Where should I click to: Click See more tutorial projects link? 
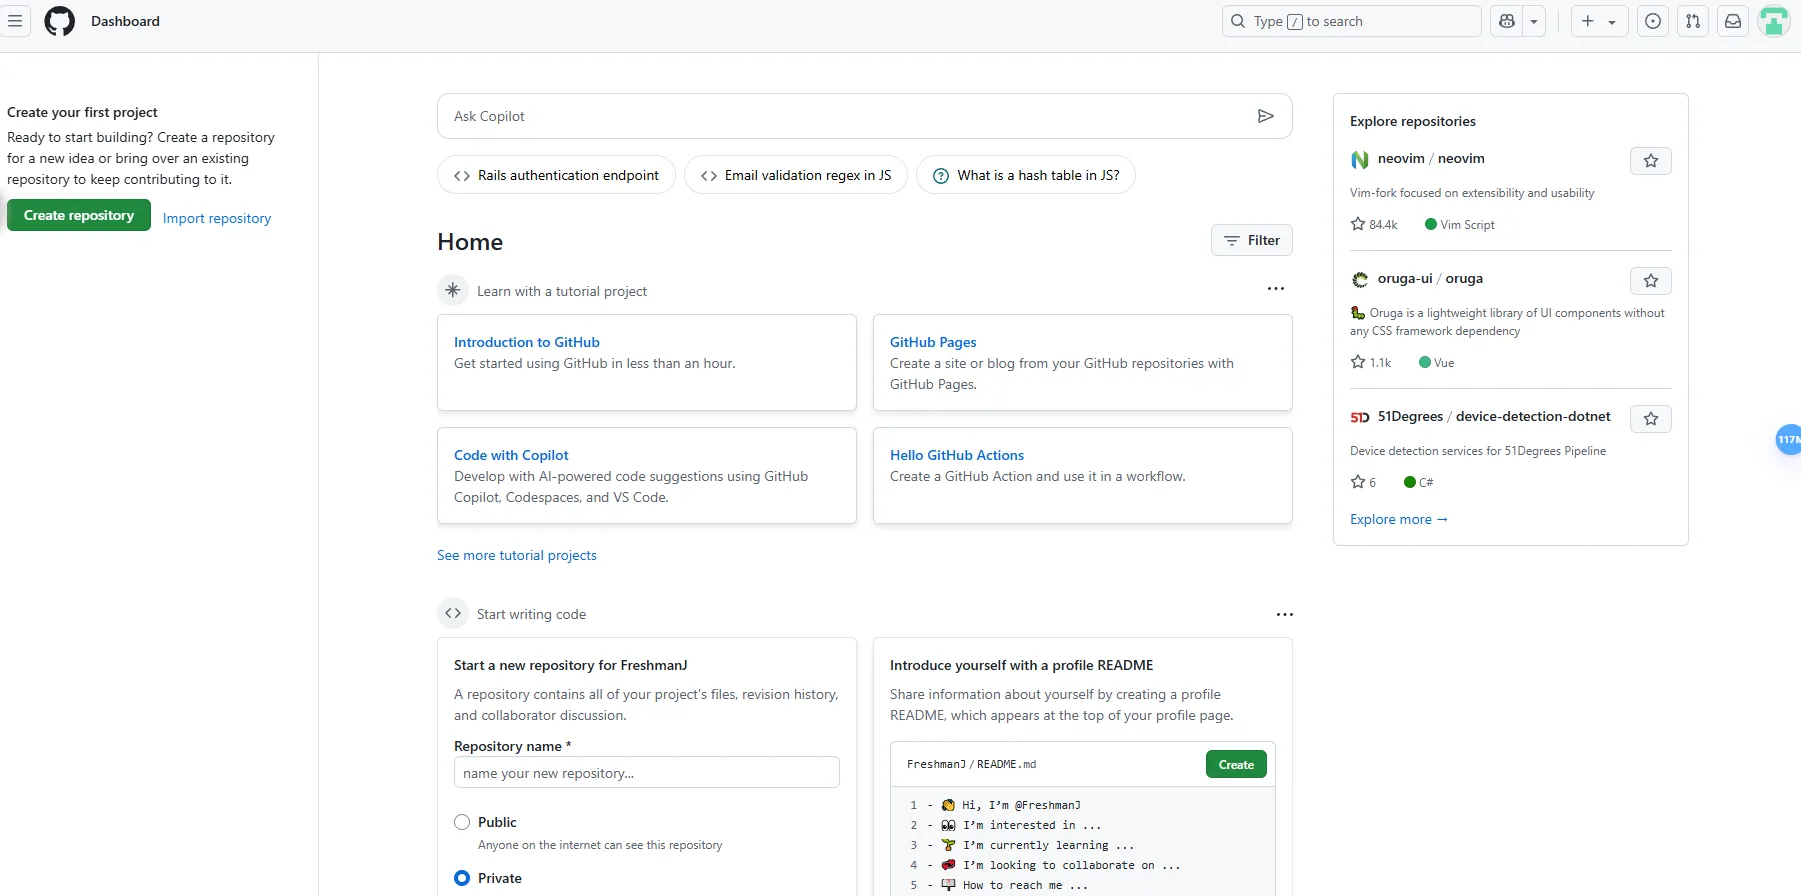point(517,555)
